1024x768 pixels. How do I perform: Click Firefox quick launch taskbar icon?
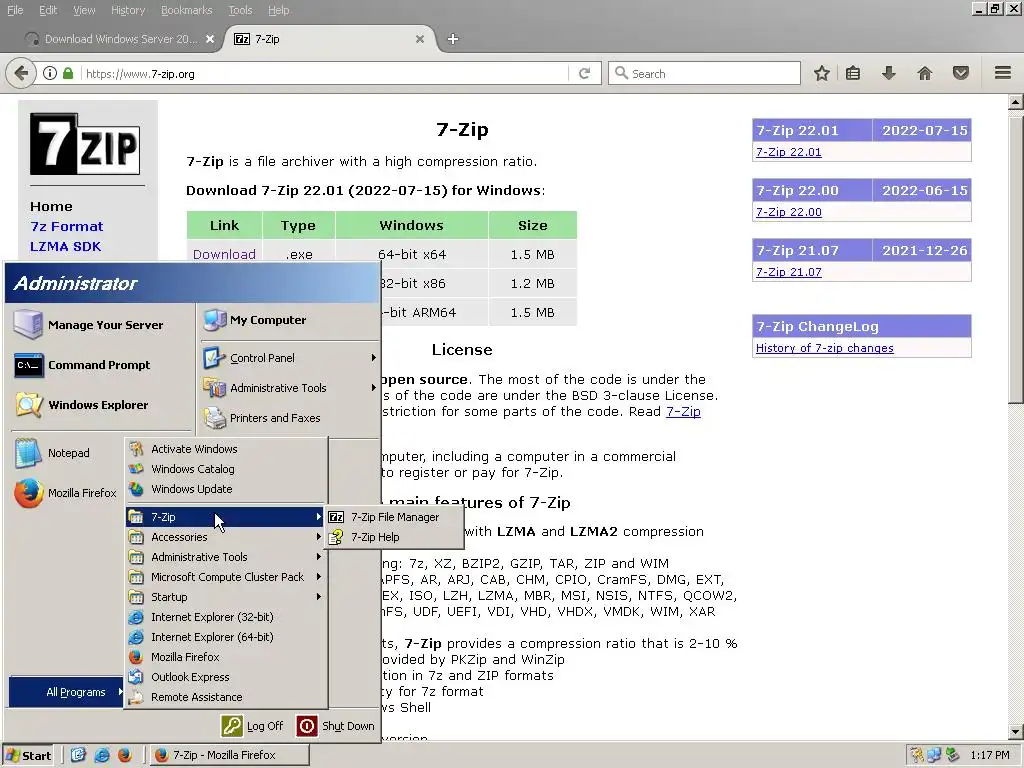click(x=125, y=756)
